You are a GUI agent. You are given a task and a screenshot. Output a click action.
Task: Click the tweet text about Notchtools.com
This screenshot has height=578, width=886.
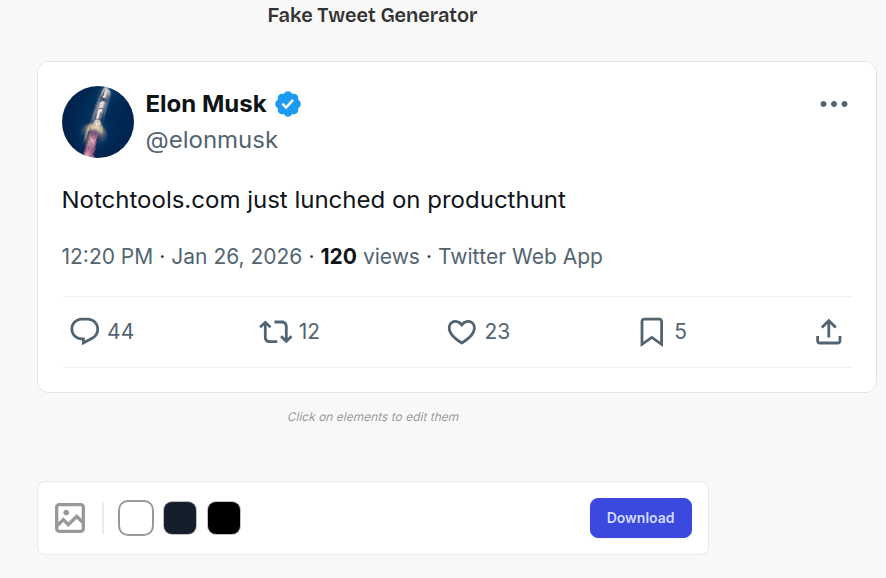tap(314, 200)
